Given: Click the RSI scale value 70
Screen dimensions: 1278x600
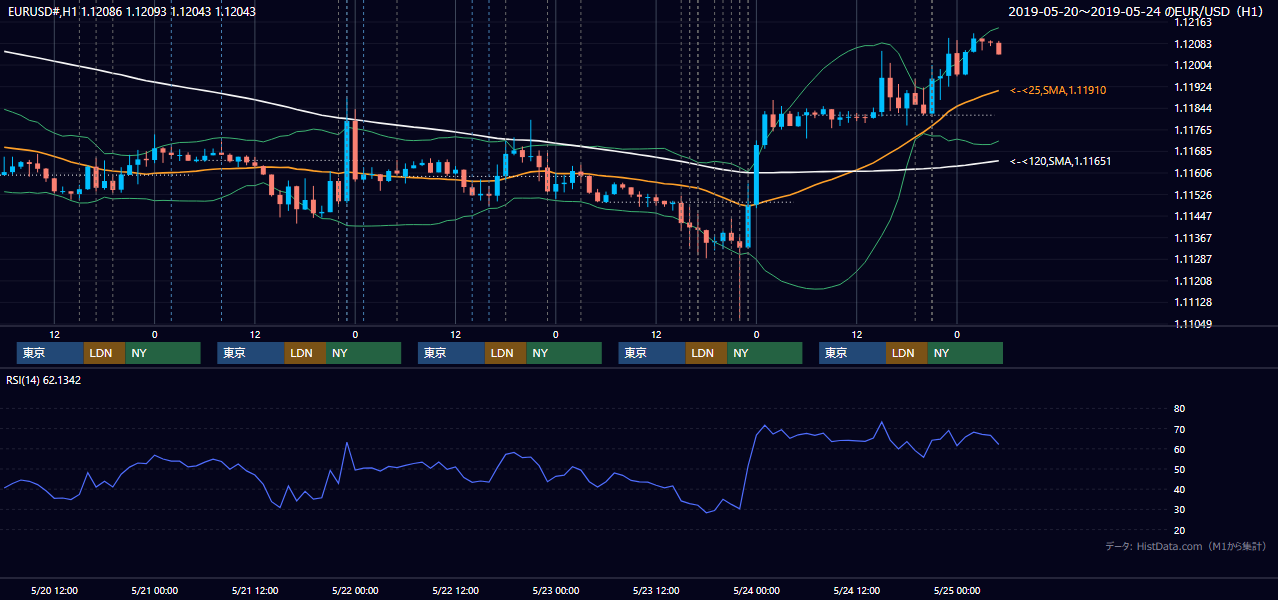Looking at the screenshot, I should point(1179,429).
